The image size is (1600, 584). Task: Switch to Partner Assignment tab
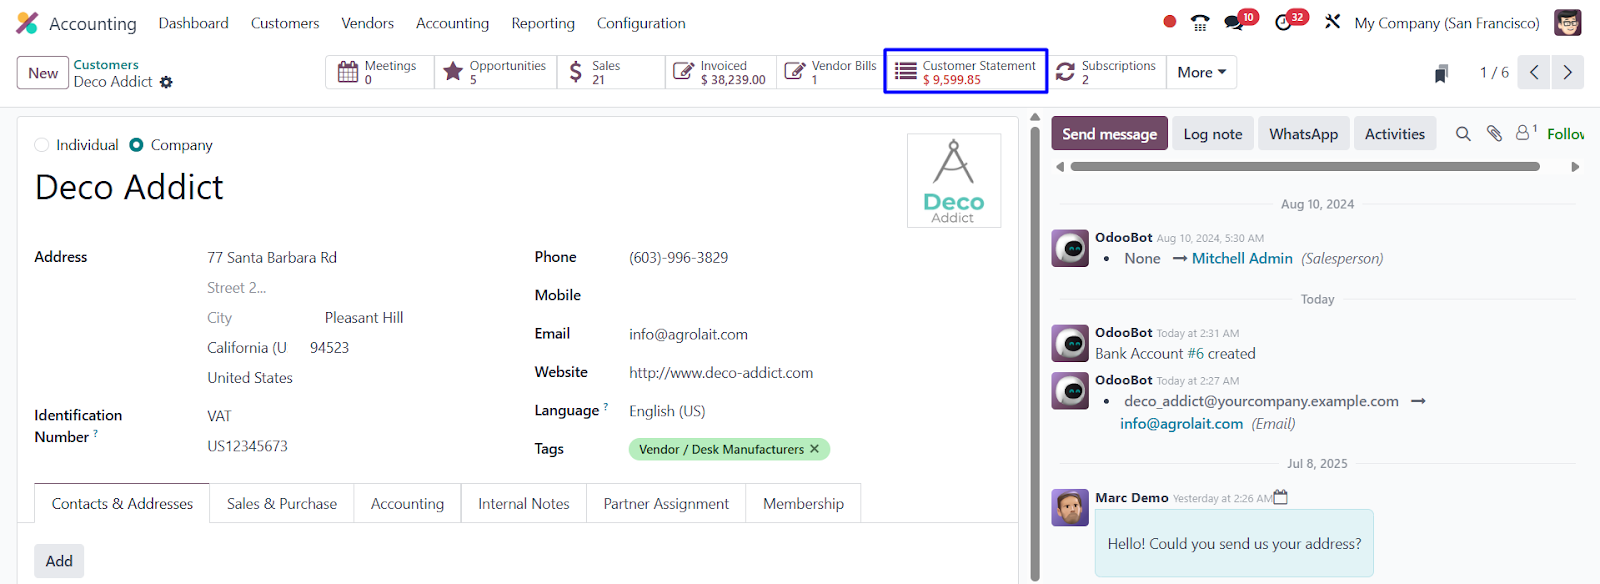[x=666, y=503]
